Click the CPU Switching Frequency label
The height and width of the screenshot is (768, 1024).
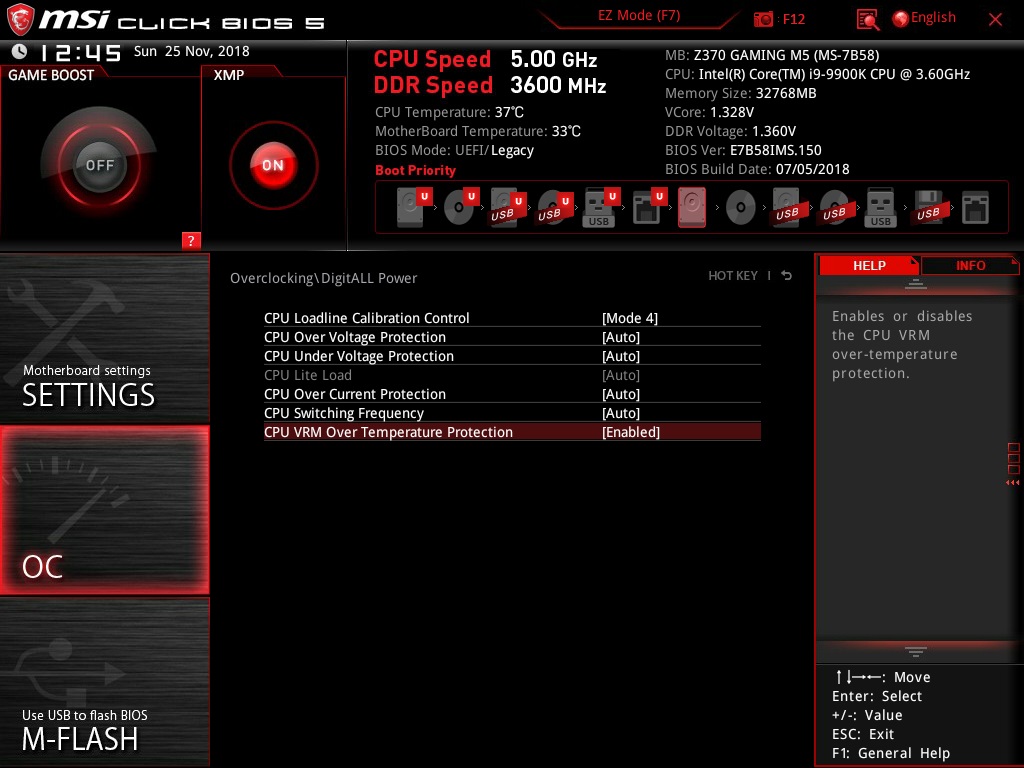[344, 413]
